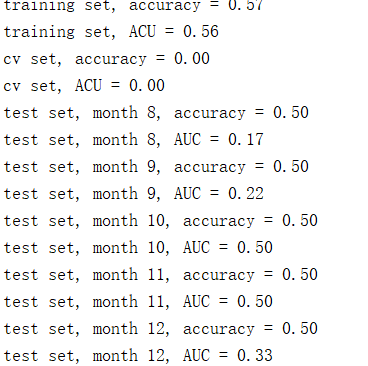Viewport: 368px width, 366px height.
Task: Click the cv set accuracy = 0.00 line
Action: coord(106,59)
